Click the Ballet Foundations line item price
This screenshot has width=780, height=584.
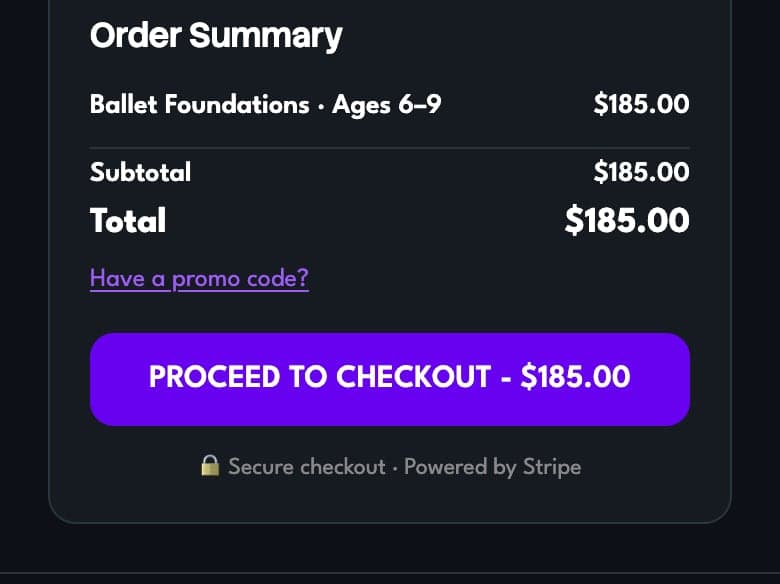tap(641, 104)
